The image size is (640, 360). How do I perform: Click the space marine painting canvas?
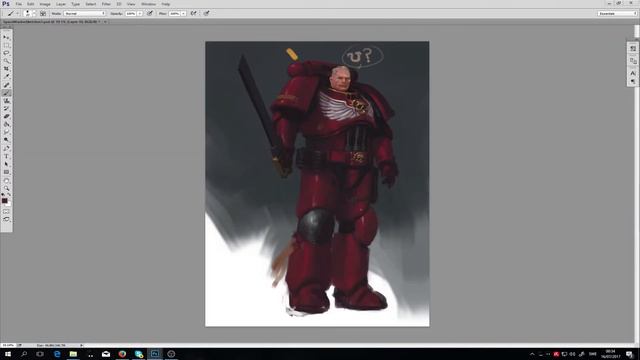point(317,184)
